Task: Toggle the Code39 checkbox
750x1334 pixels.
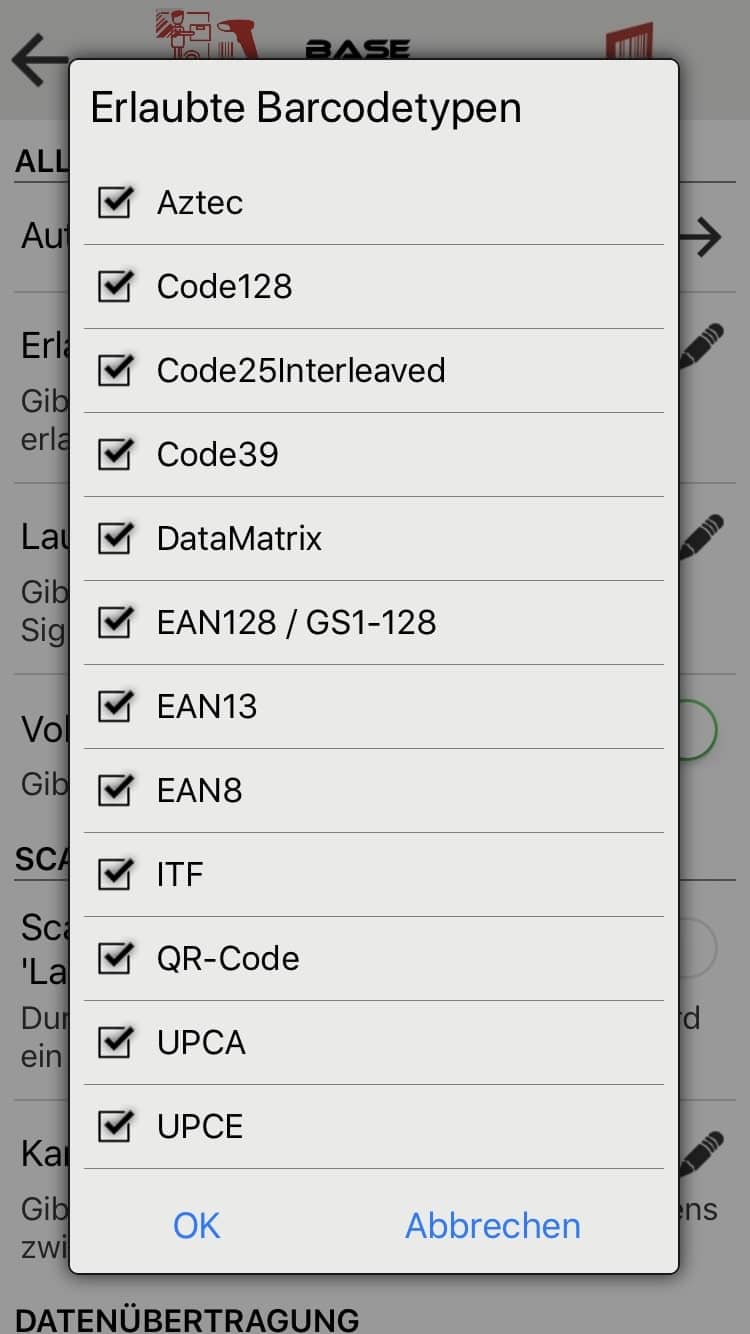Action: click(116, 454)
